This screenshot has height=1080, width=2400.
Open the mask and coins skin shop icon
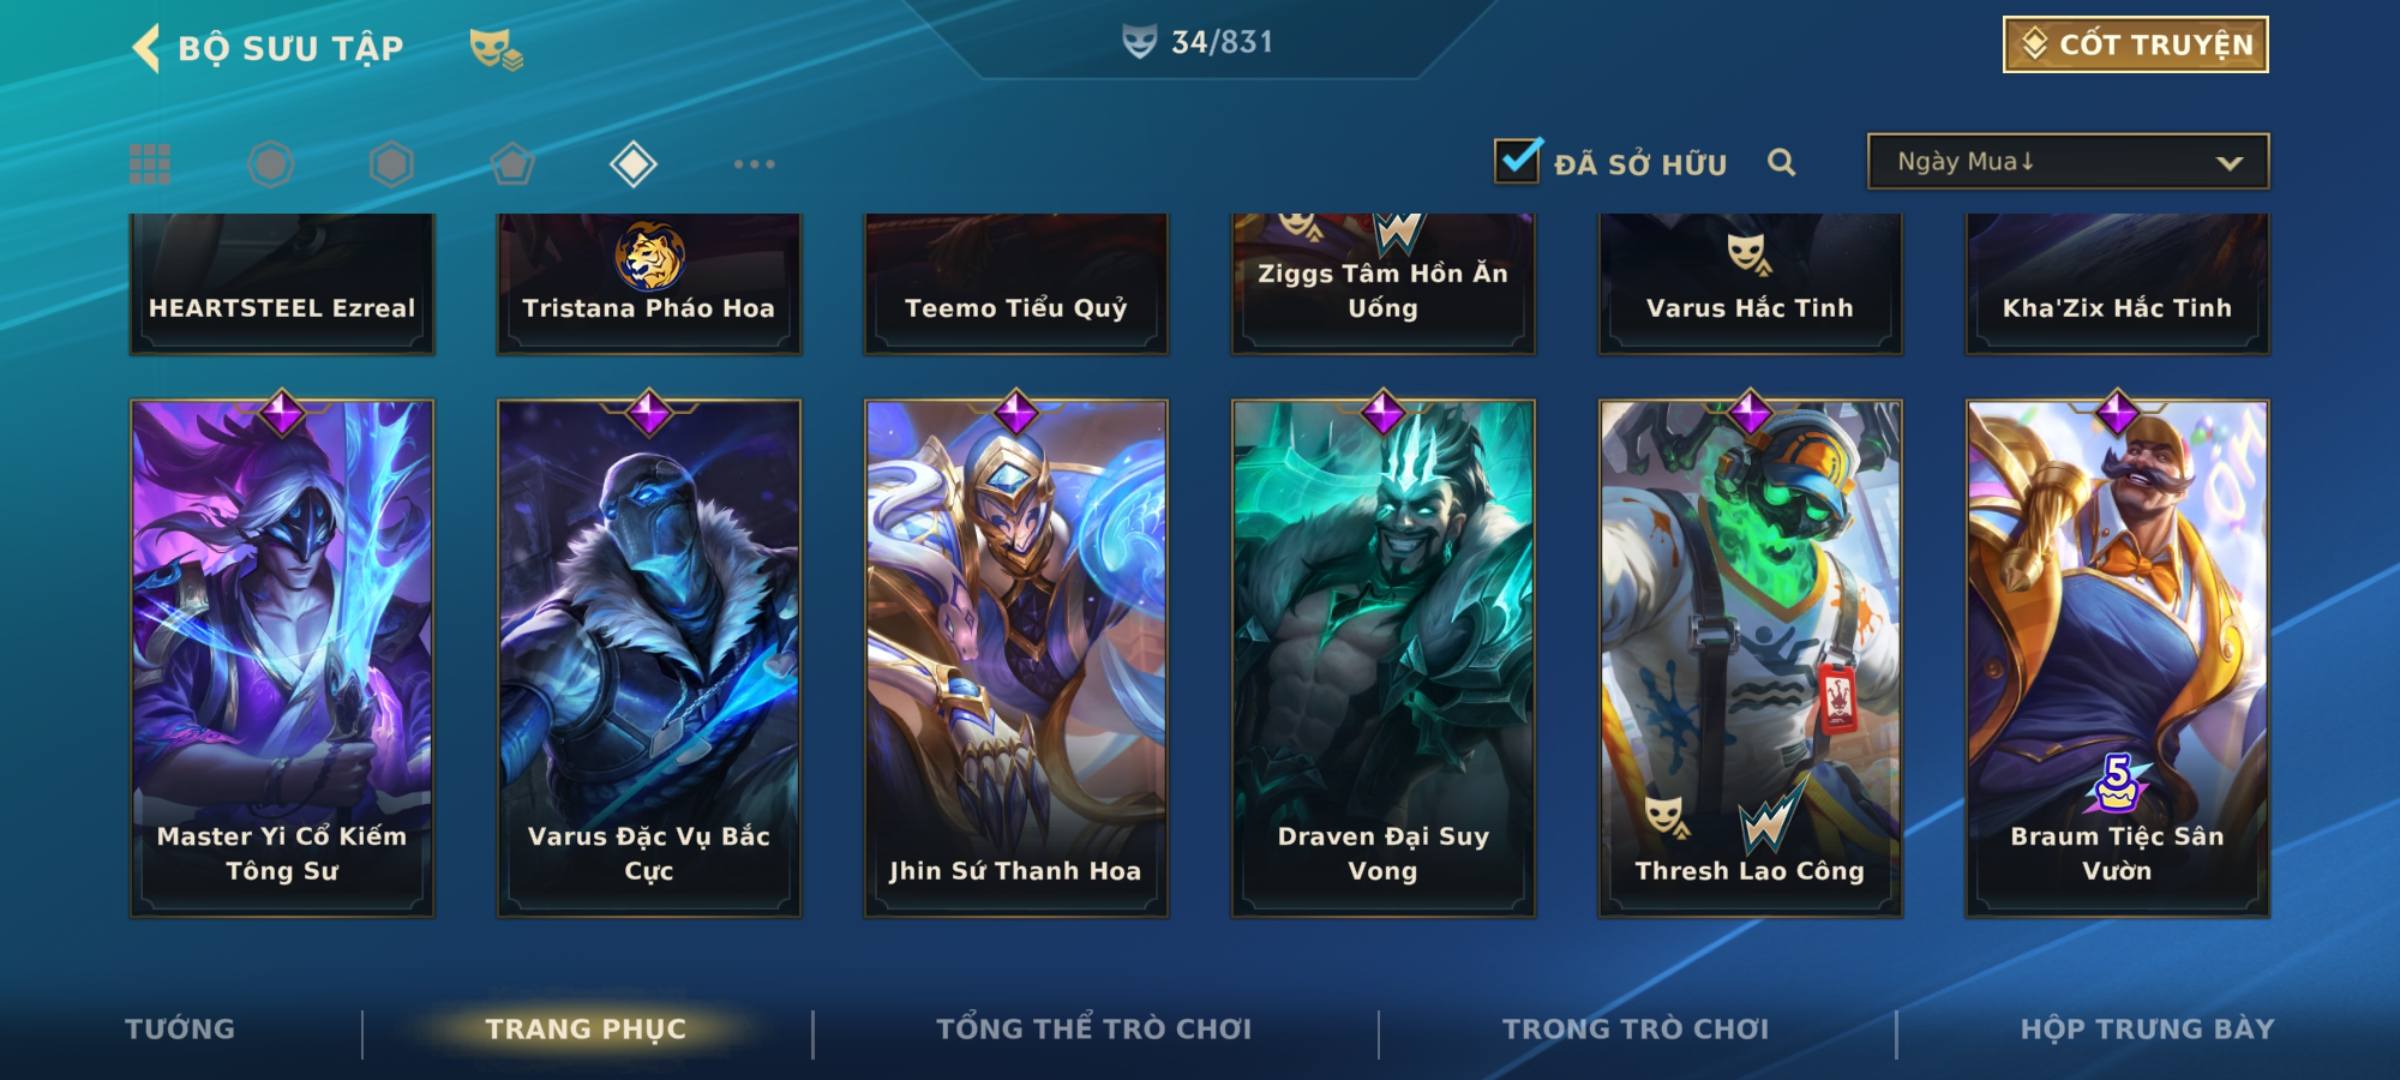pos(496,48)
